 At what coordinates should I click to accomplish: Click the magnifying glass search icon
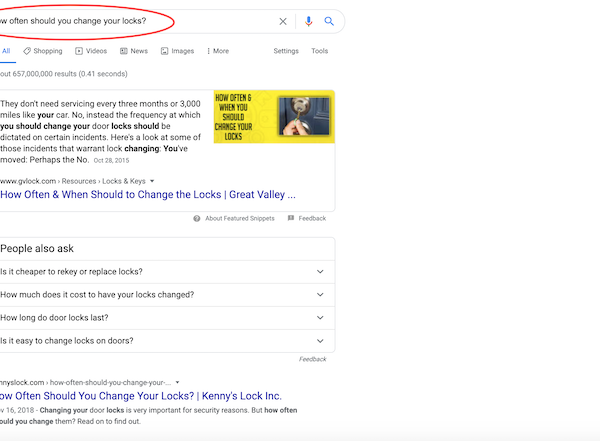[x=328, y=21]
